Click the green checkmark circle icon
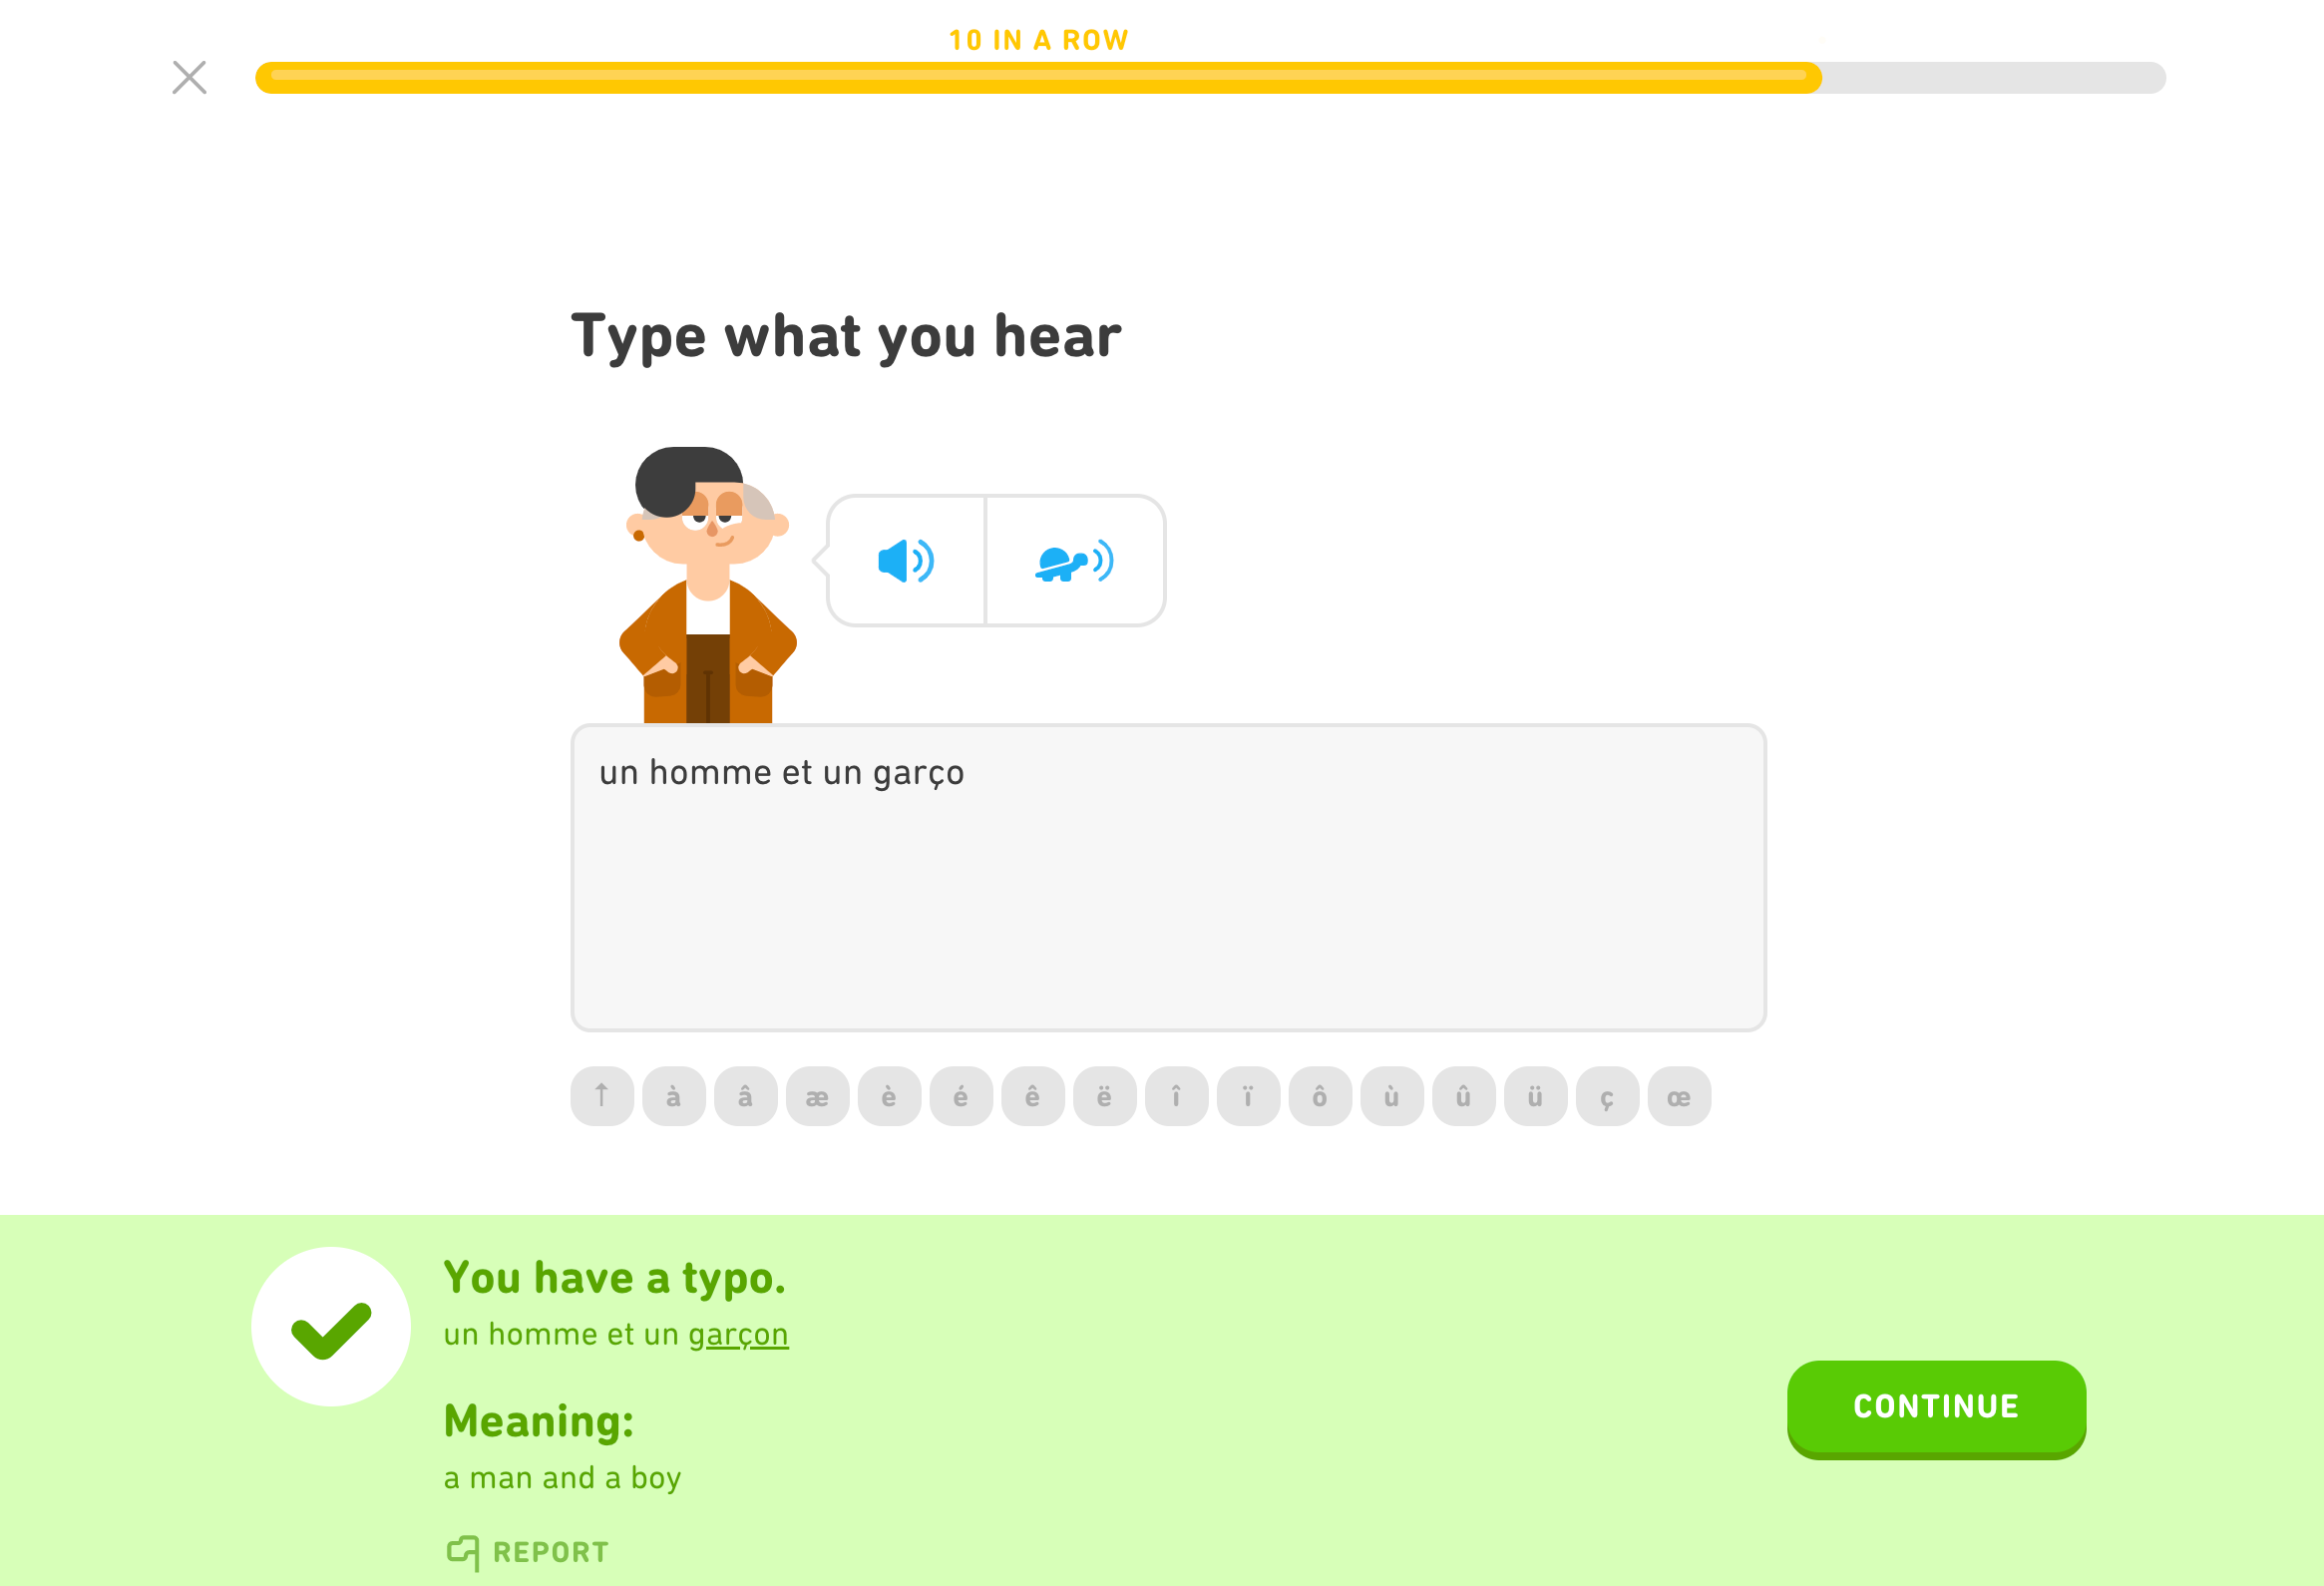The height and width of the screenshot is (1586, 2324). click(331, 1327)
